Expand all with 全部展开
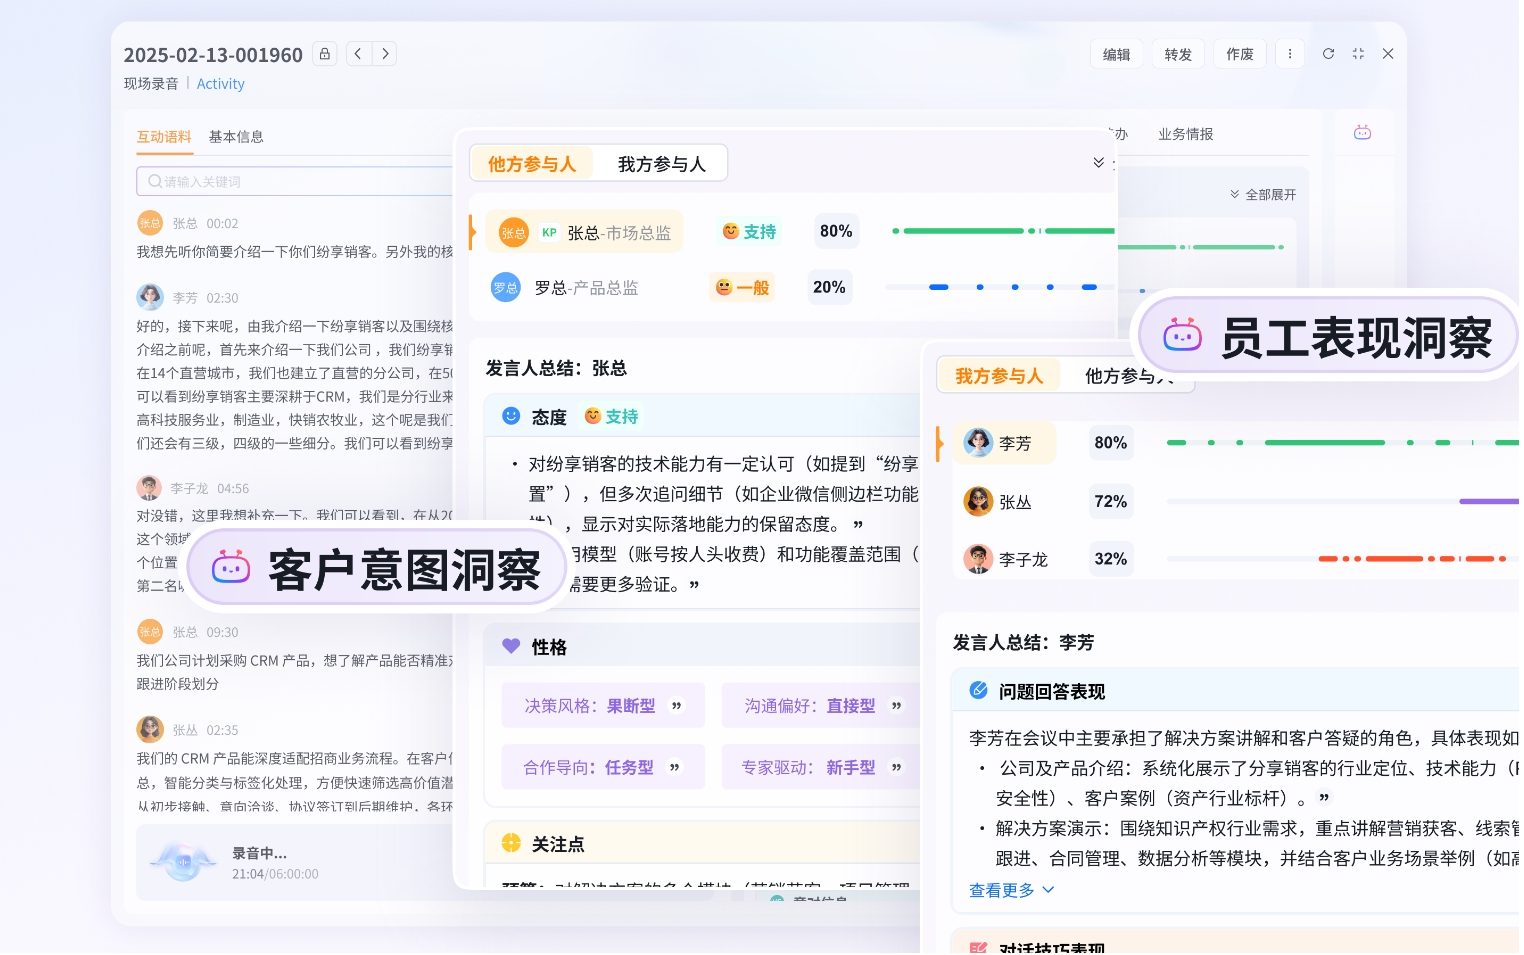Screen dimensions: 1524x955 (x=1263, y=194)
